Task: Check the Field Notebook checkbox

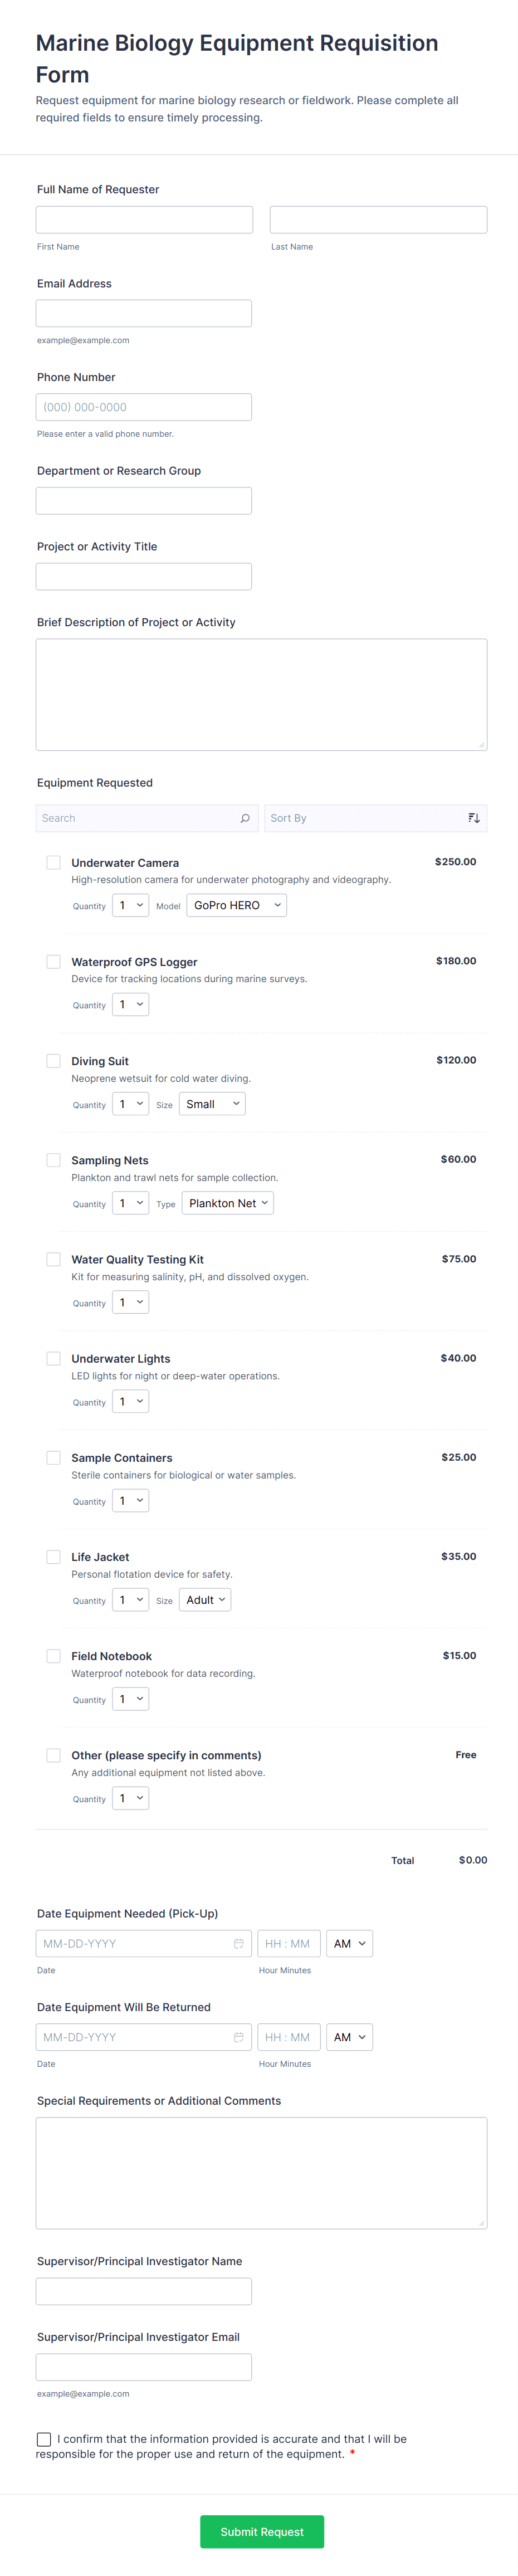Action: [54, 1655]
